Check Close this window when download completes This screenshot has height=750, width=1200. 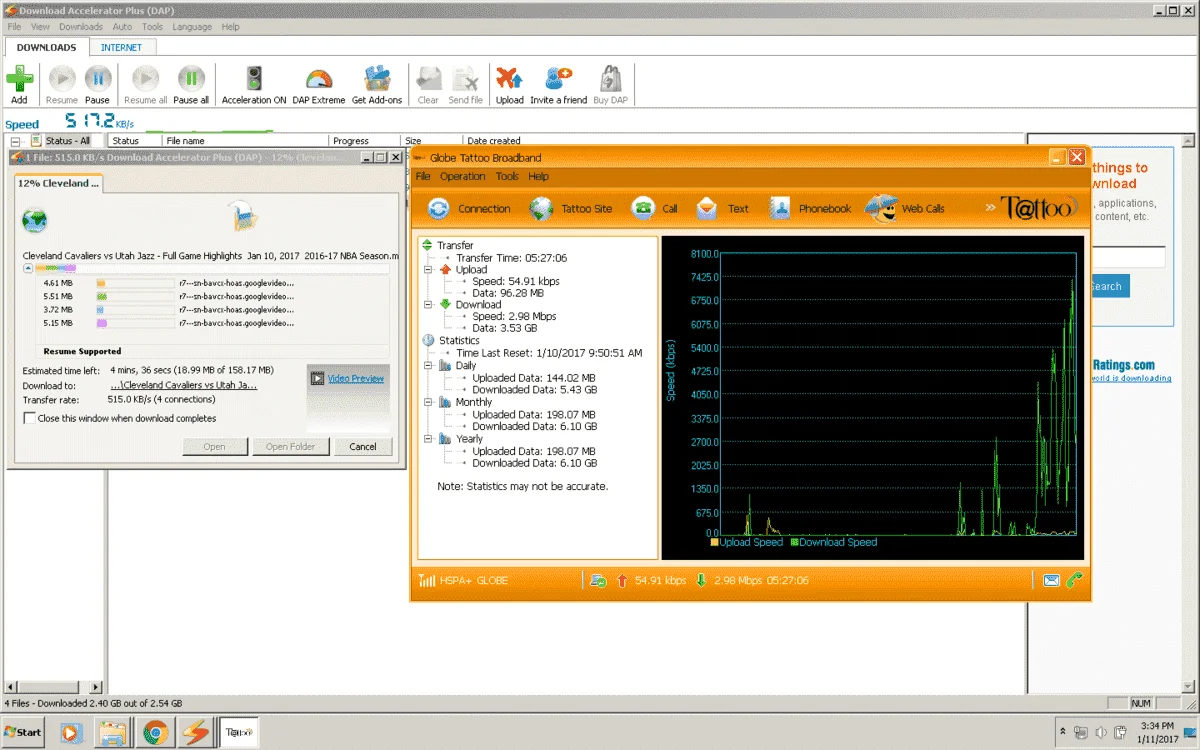[x=29, y=418]
